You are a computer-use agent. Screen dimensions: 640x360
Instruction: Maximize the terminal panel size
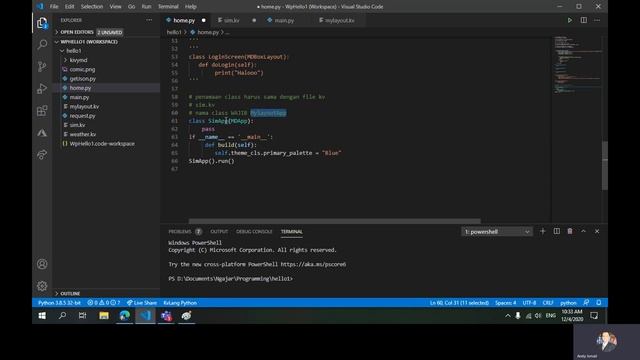coord(584,231)
